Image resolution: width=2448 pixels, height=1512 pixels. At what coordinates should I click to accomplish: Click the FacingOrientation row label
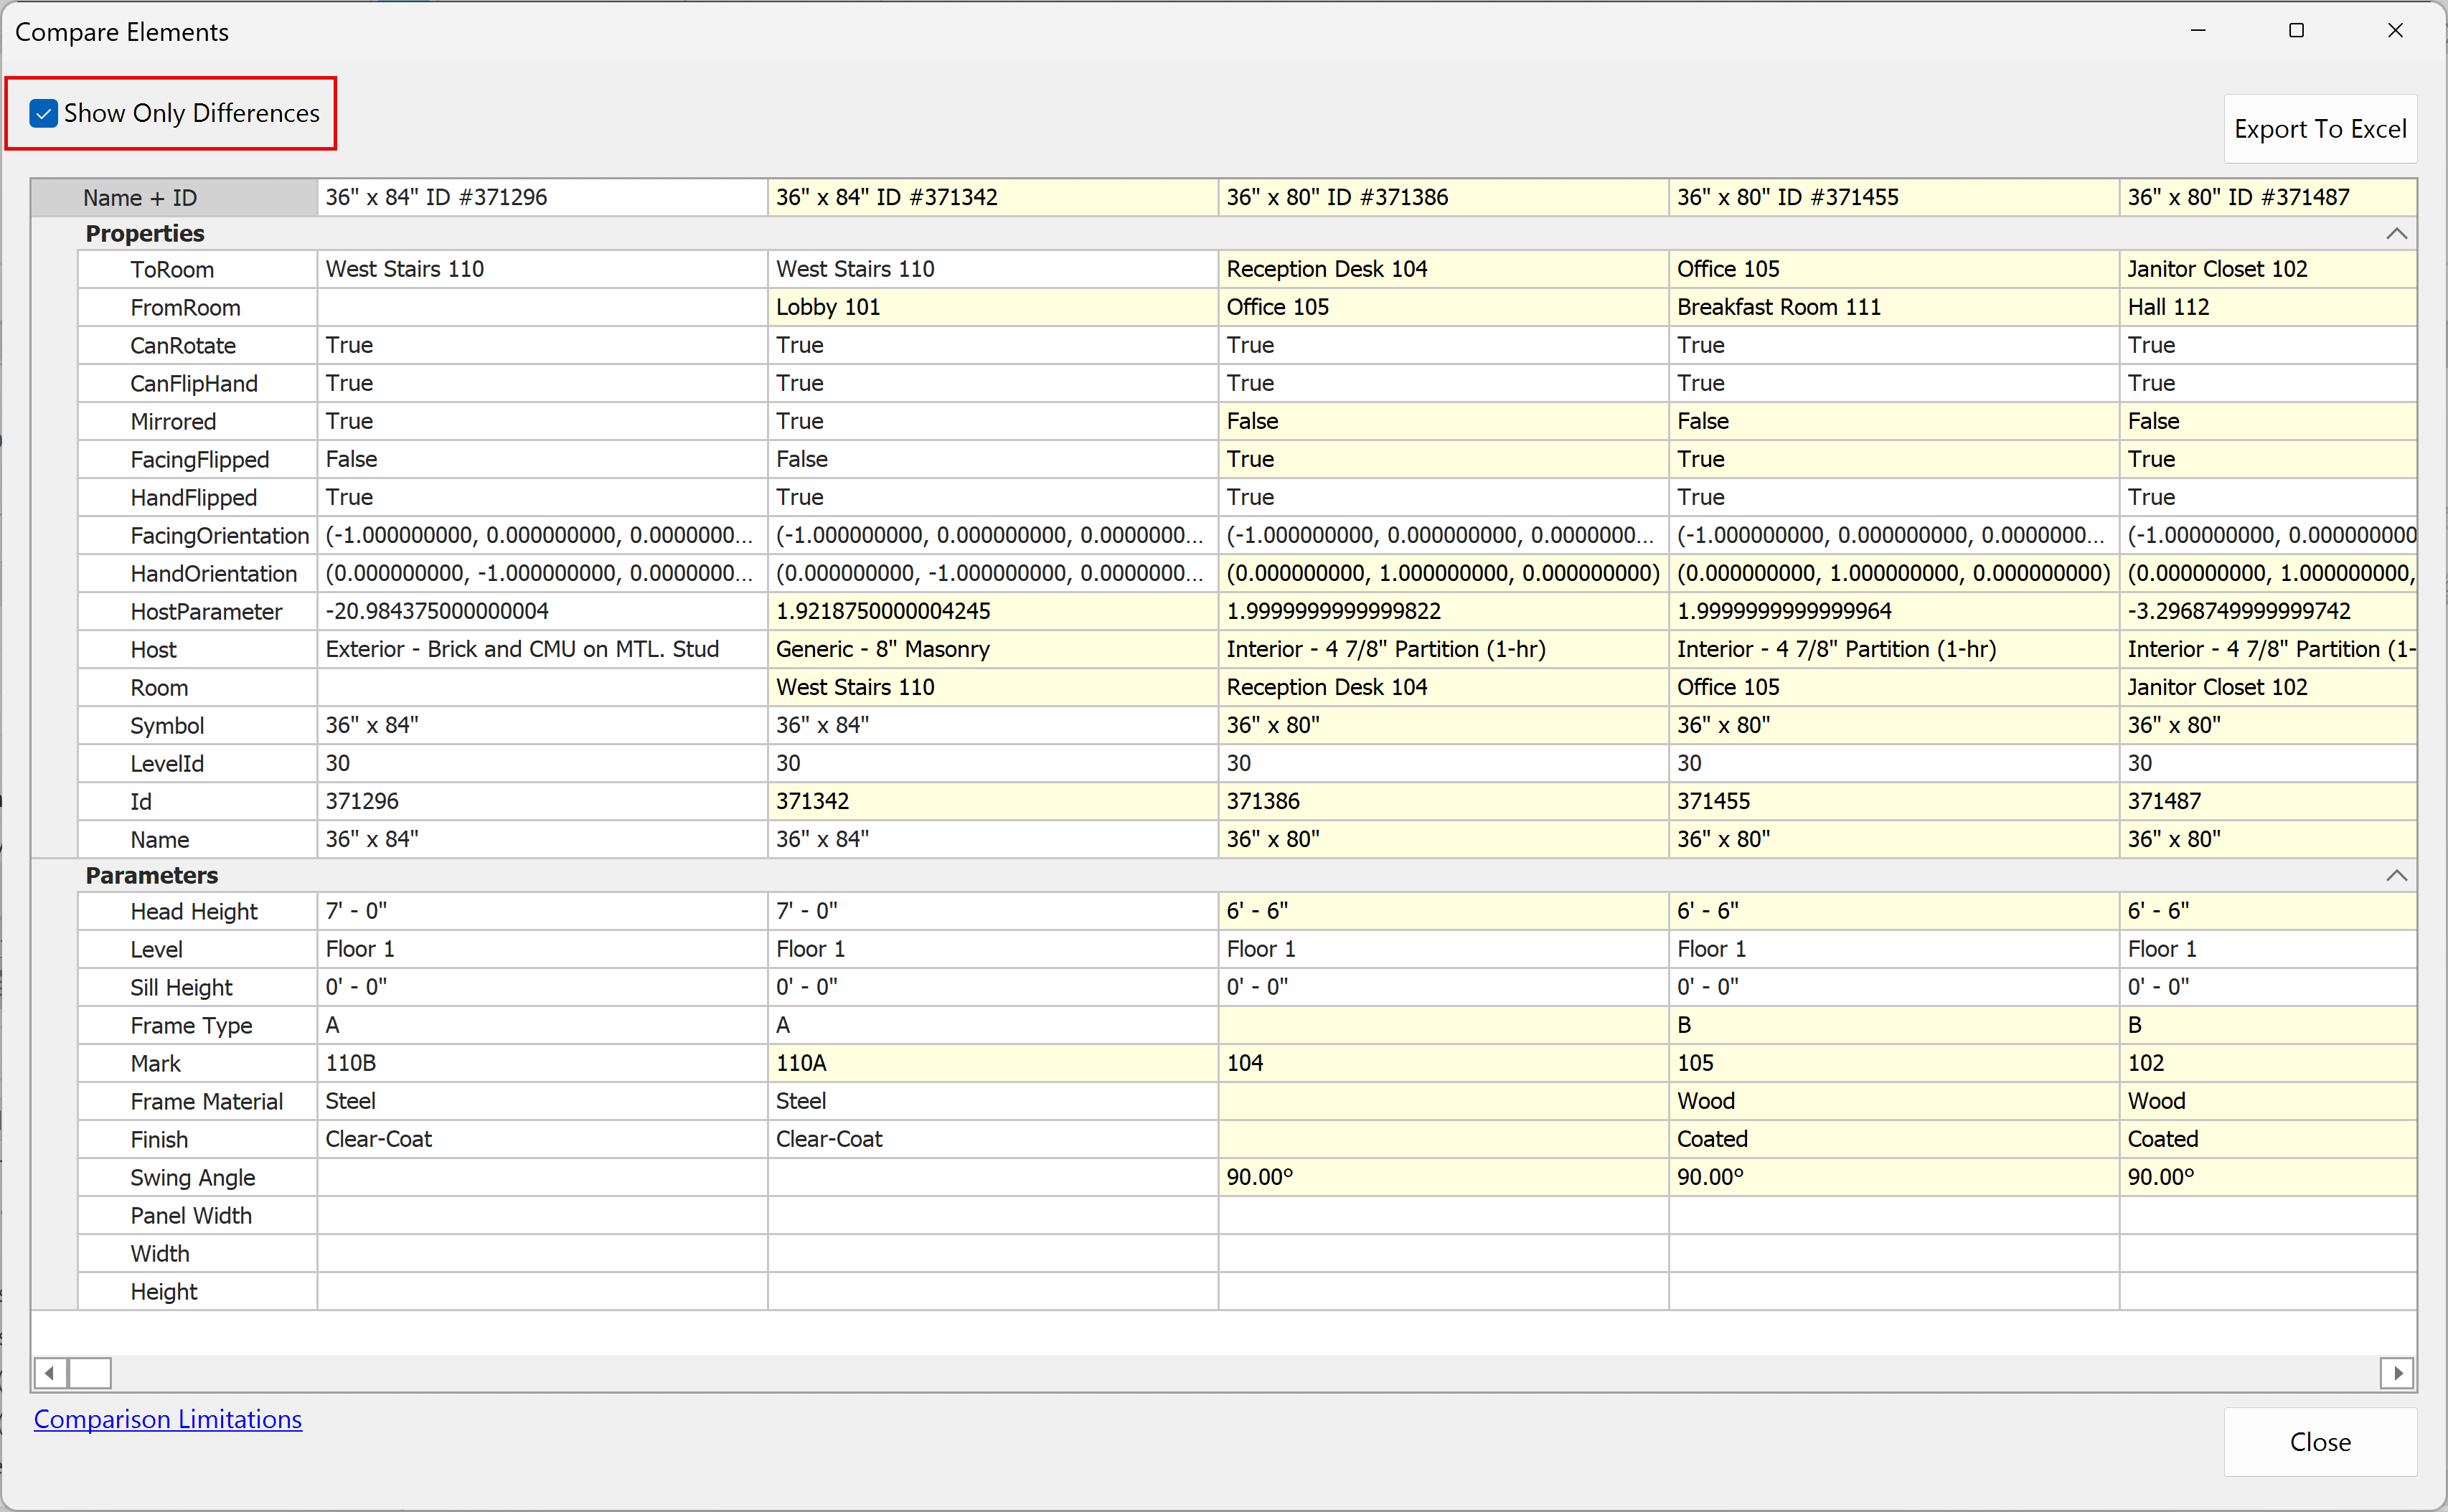[198, 536]
